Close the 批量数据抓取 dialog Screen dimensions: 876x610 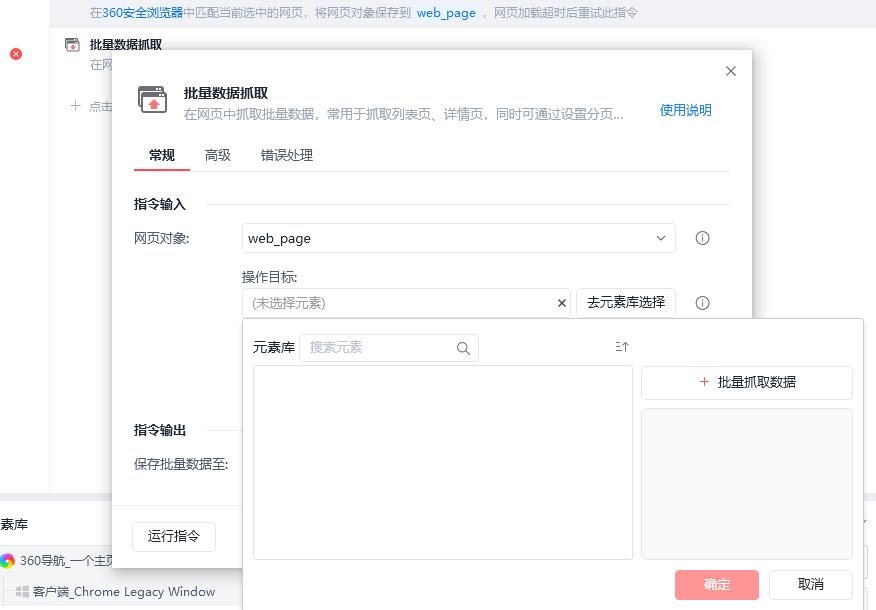(x=731, y=71)
